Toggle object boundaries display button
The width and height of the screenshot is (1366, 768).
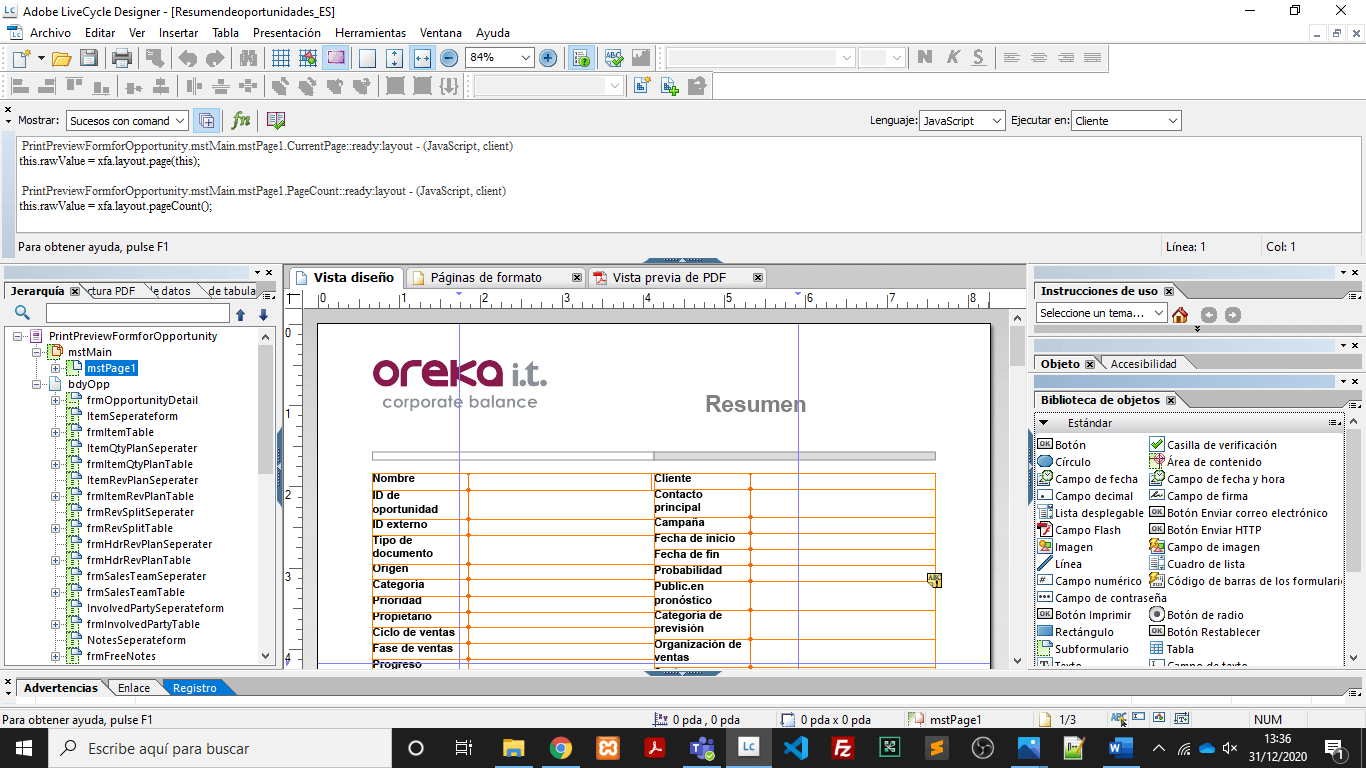pyautogui.click(x=335, y=58)
